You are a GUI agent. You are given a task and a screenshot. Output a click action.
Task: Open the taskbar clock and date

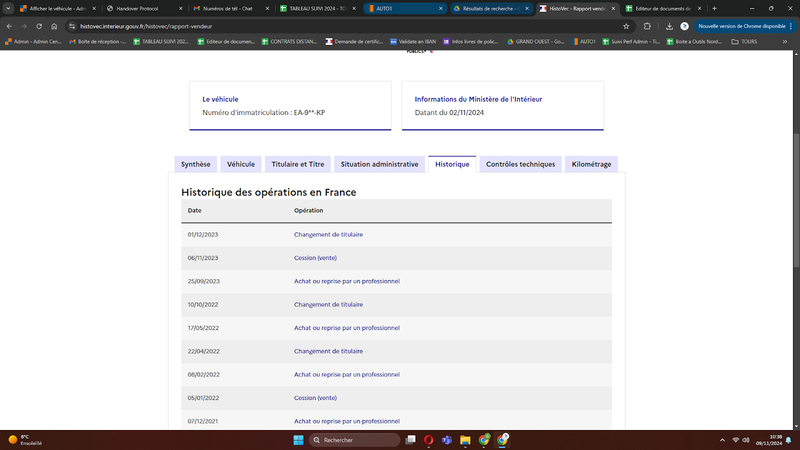pyautogui.click(x=769, y=440)
